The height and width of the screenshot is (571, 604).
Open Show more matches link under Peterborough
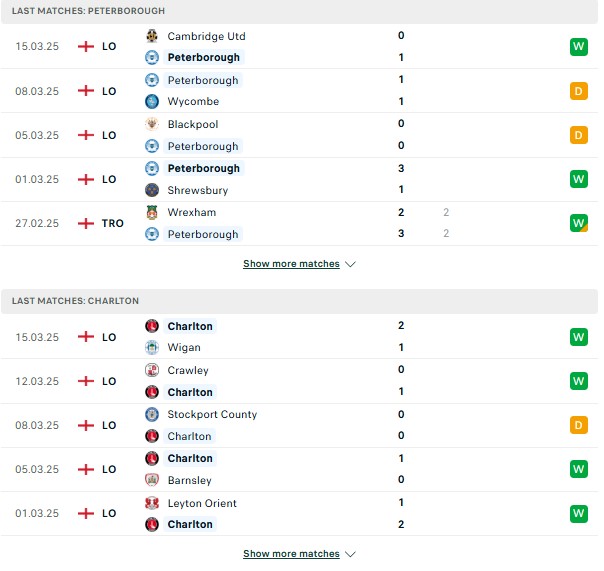pos(291,264)
